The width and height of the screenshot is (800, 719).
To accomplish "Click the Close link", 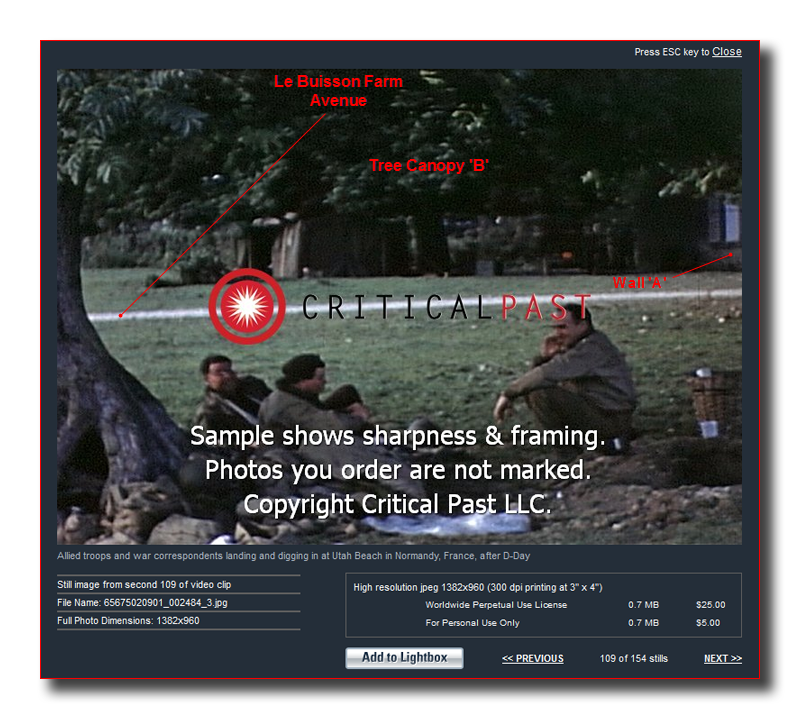I will 727,52.
